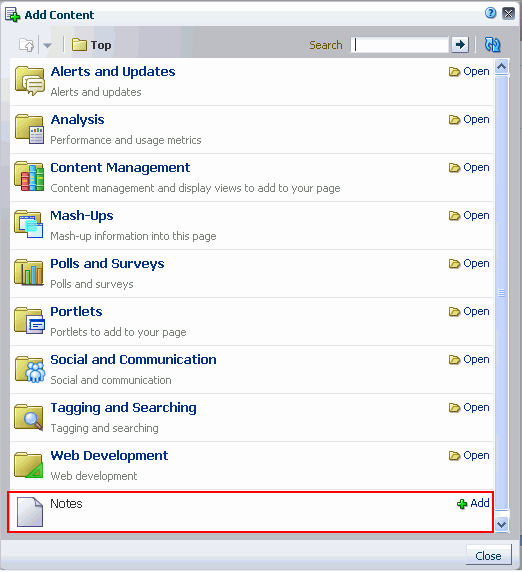This screenshot has width=522, height=572.
Task: Click Add for the Notes item
Action: (x=473, y=503)
